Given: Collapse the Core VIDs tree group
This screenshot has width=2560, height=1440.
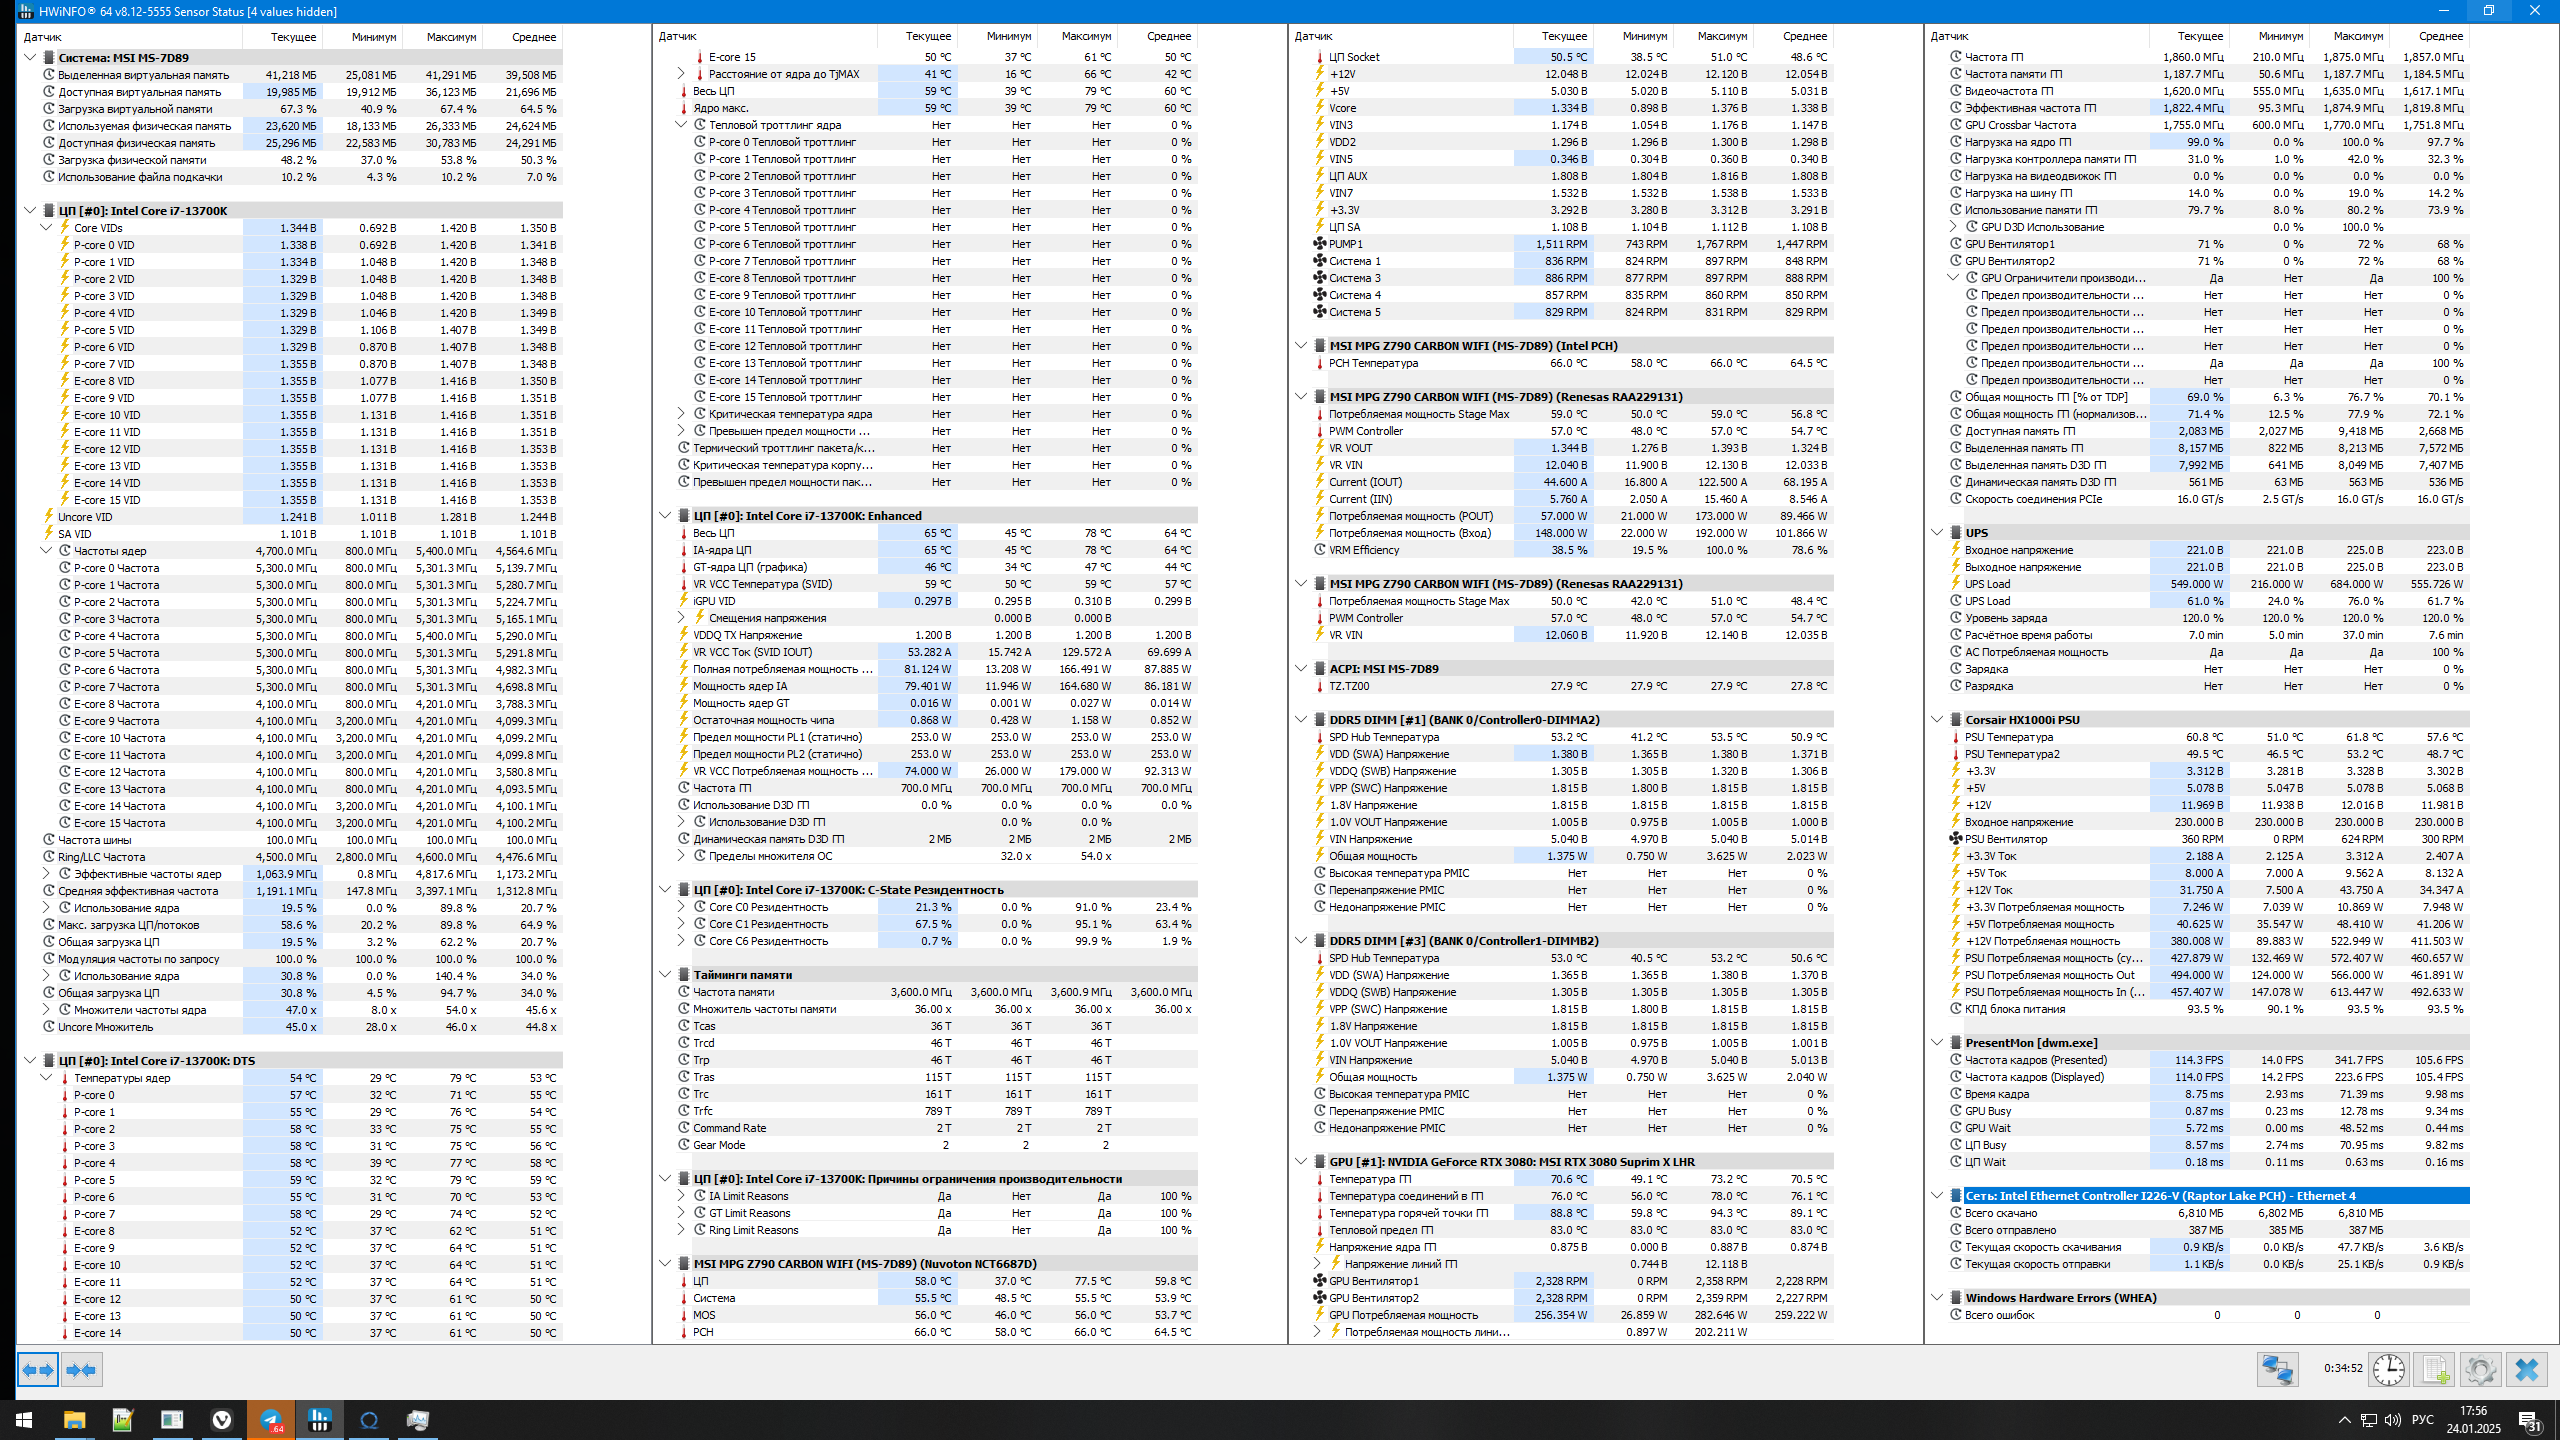Looking at the screenshot, I should (x=46, y=228).
